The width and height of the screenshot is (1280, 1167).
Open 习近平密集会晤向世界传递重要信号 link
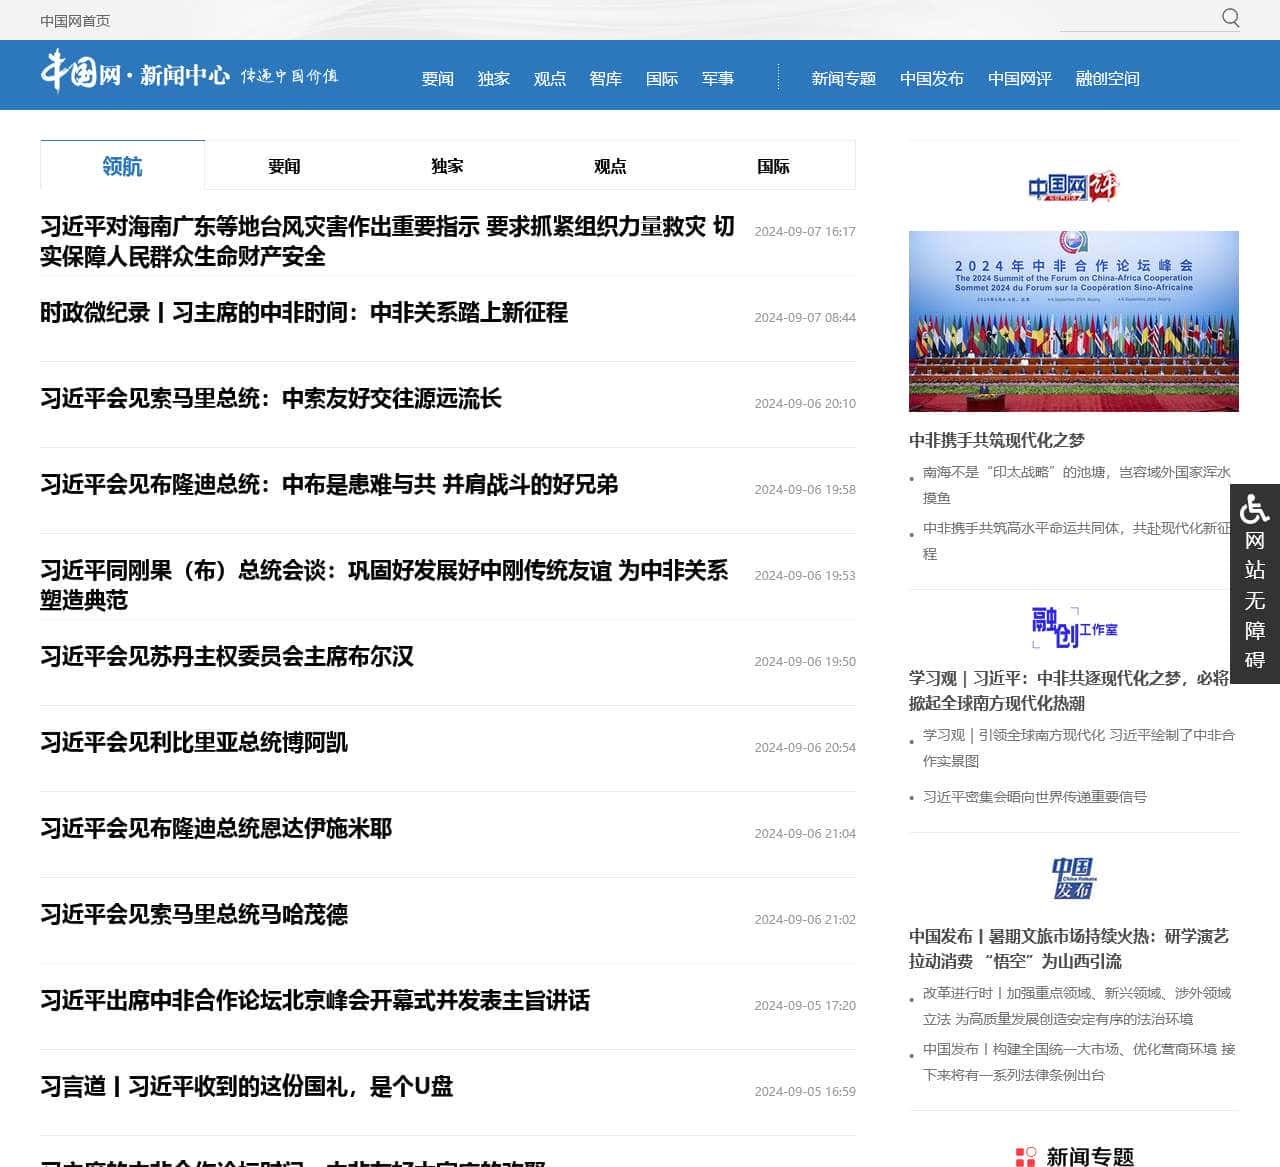point(1035,797)
